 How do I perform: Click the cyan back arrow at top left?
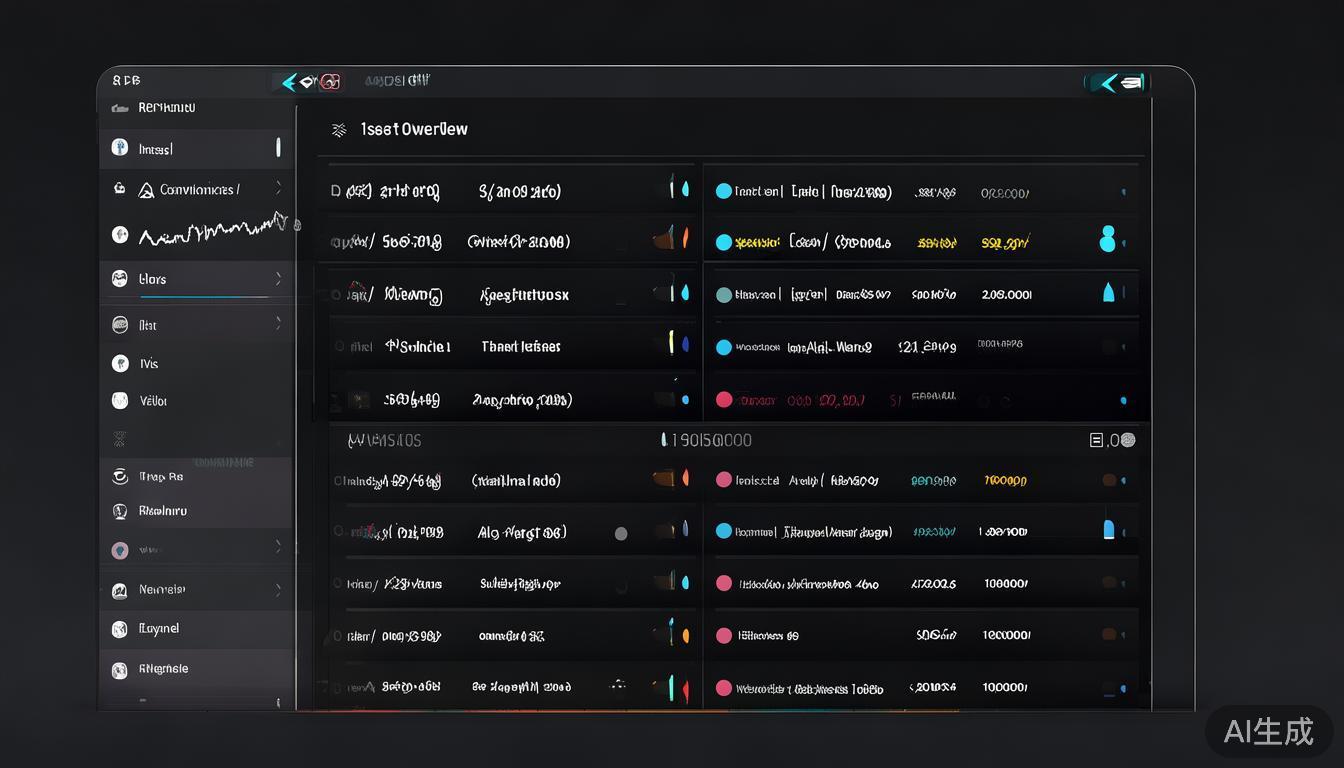click(290, 82)
